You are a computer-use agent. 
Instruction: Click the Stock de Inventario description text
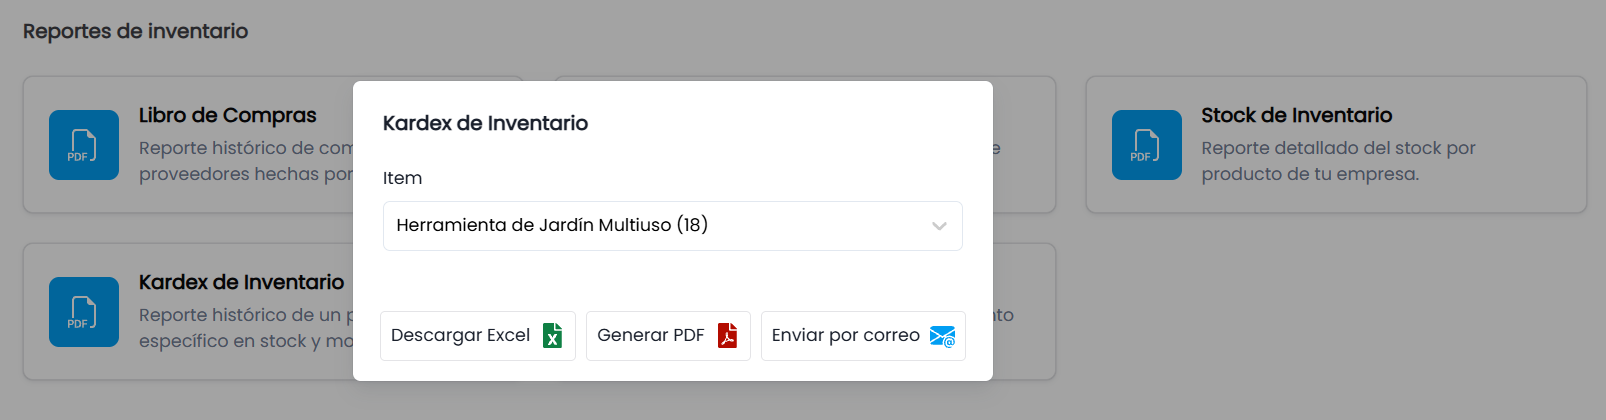(1338, 161)
